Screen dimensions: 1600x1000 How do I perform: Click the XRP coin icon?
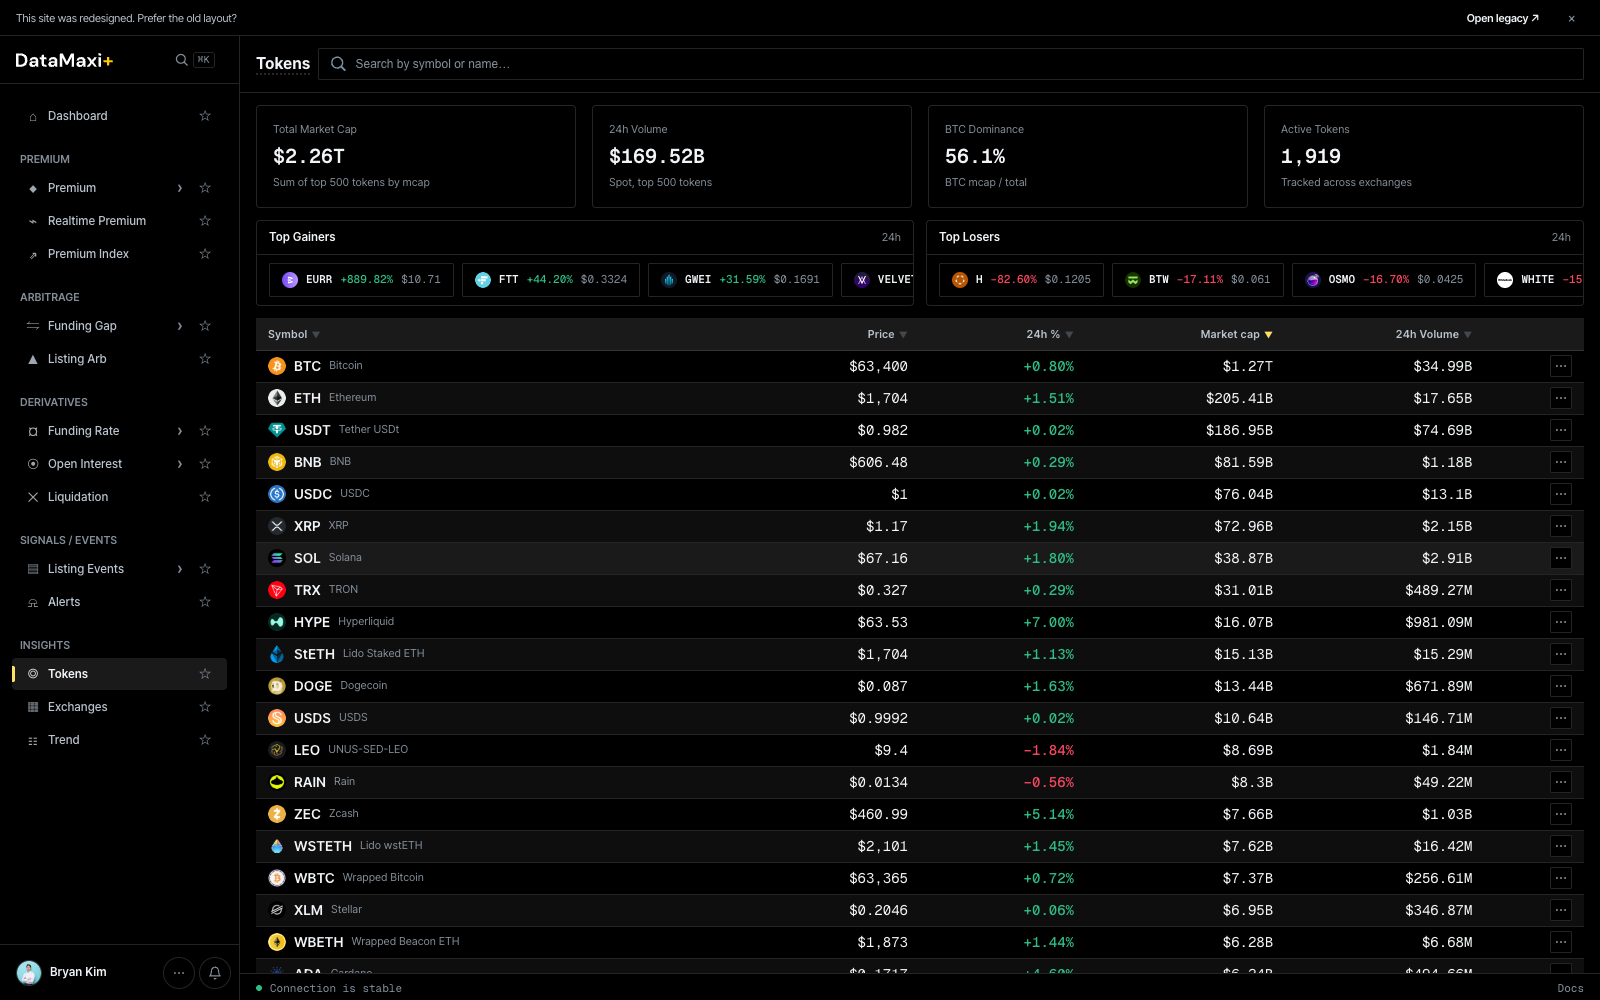tap(277, 526)
